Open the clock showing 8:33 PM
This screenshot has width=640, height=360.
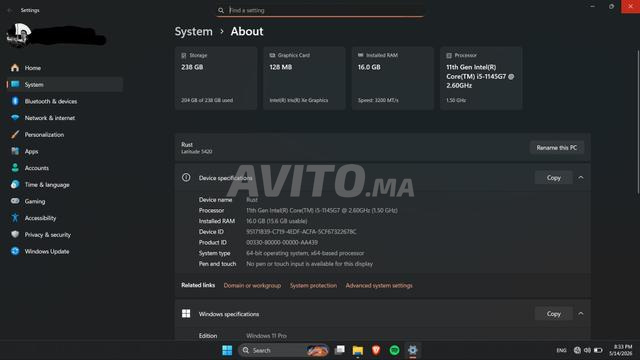620,350
